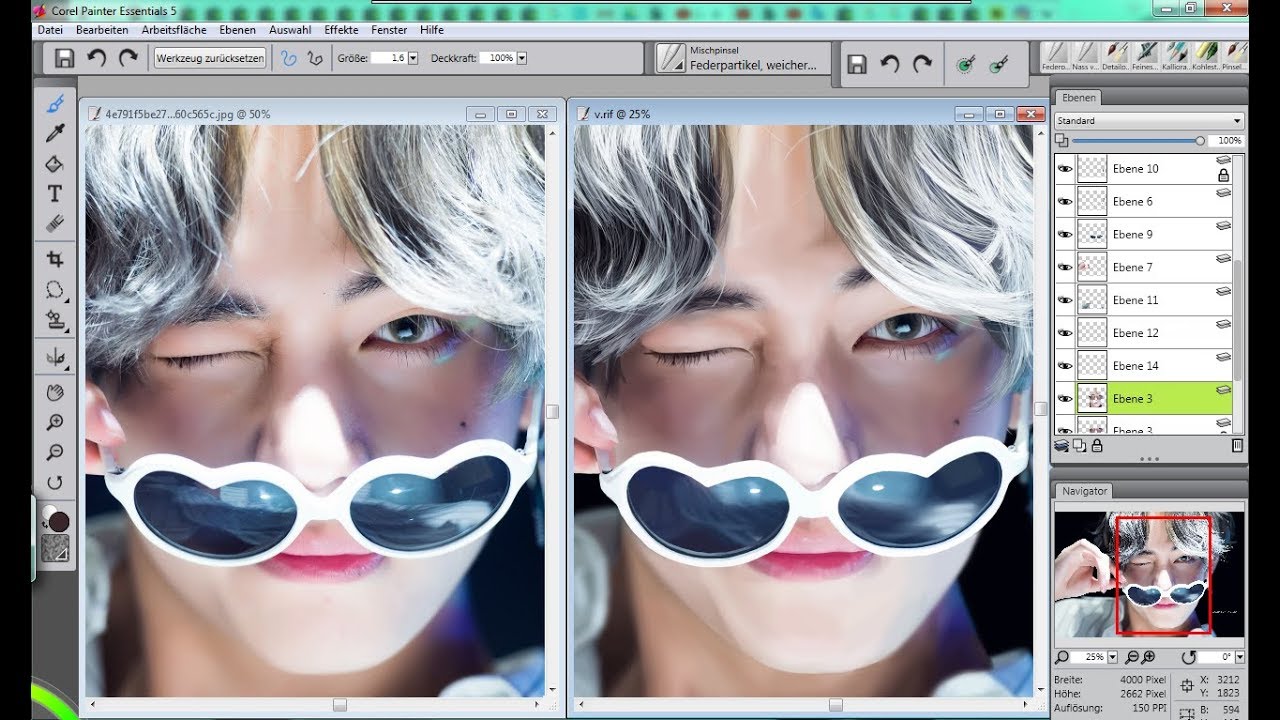
Task: Open the Effekte menu
Action: click(x=341, y=30)
